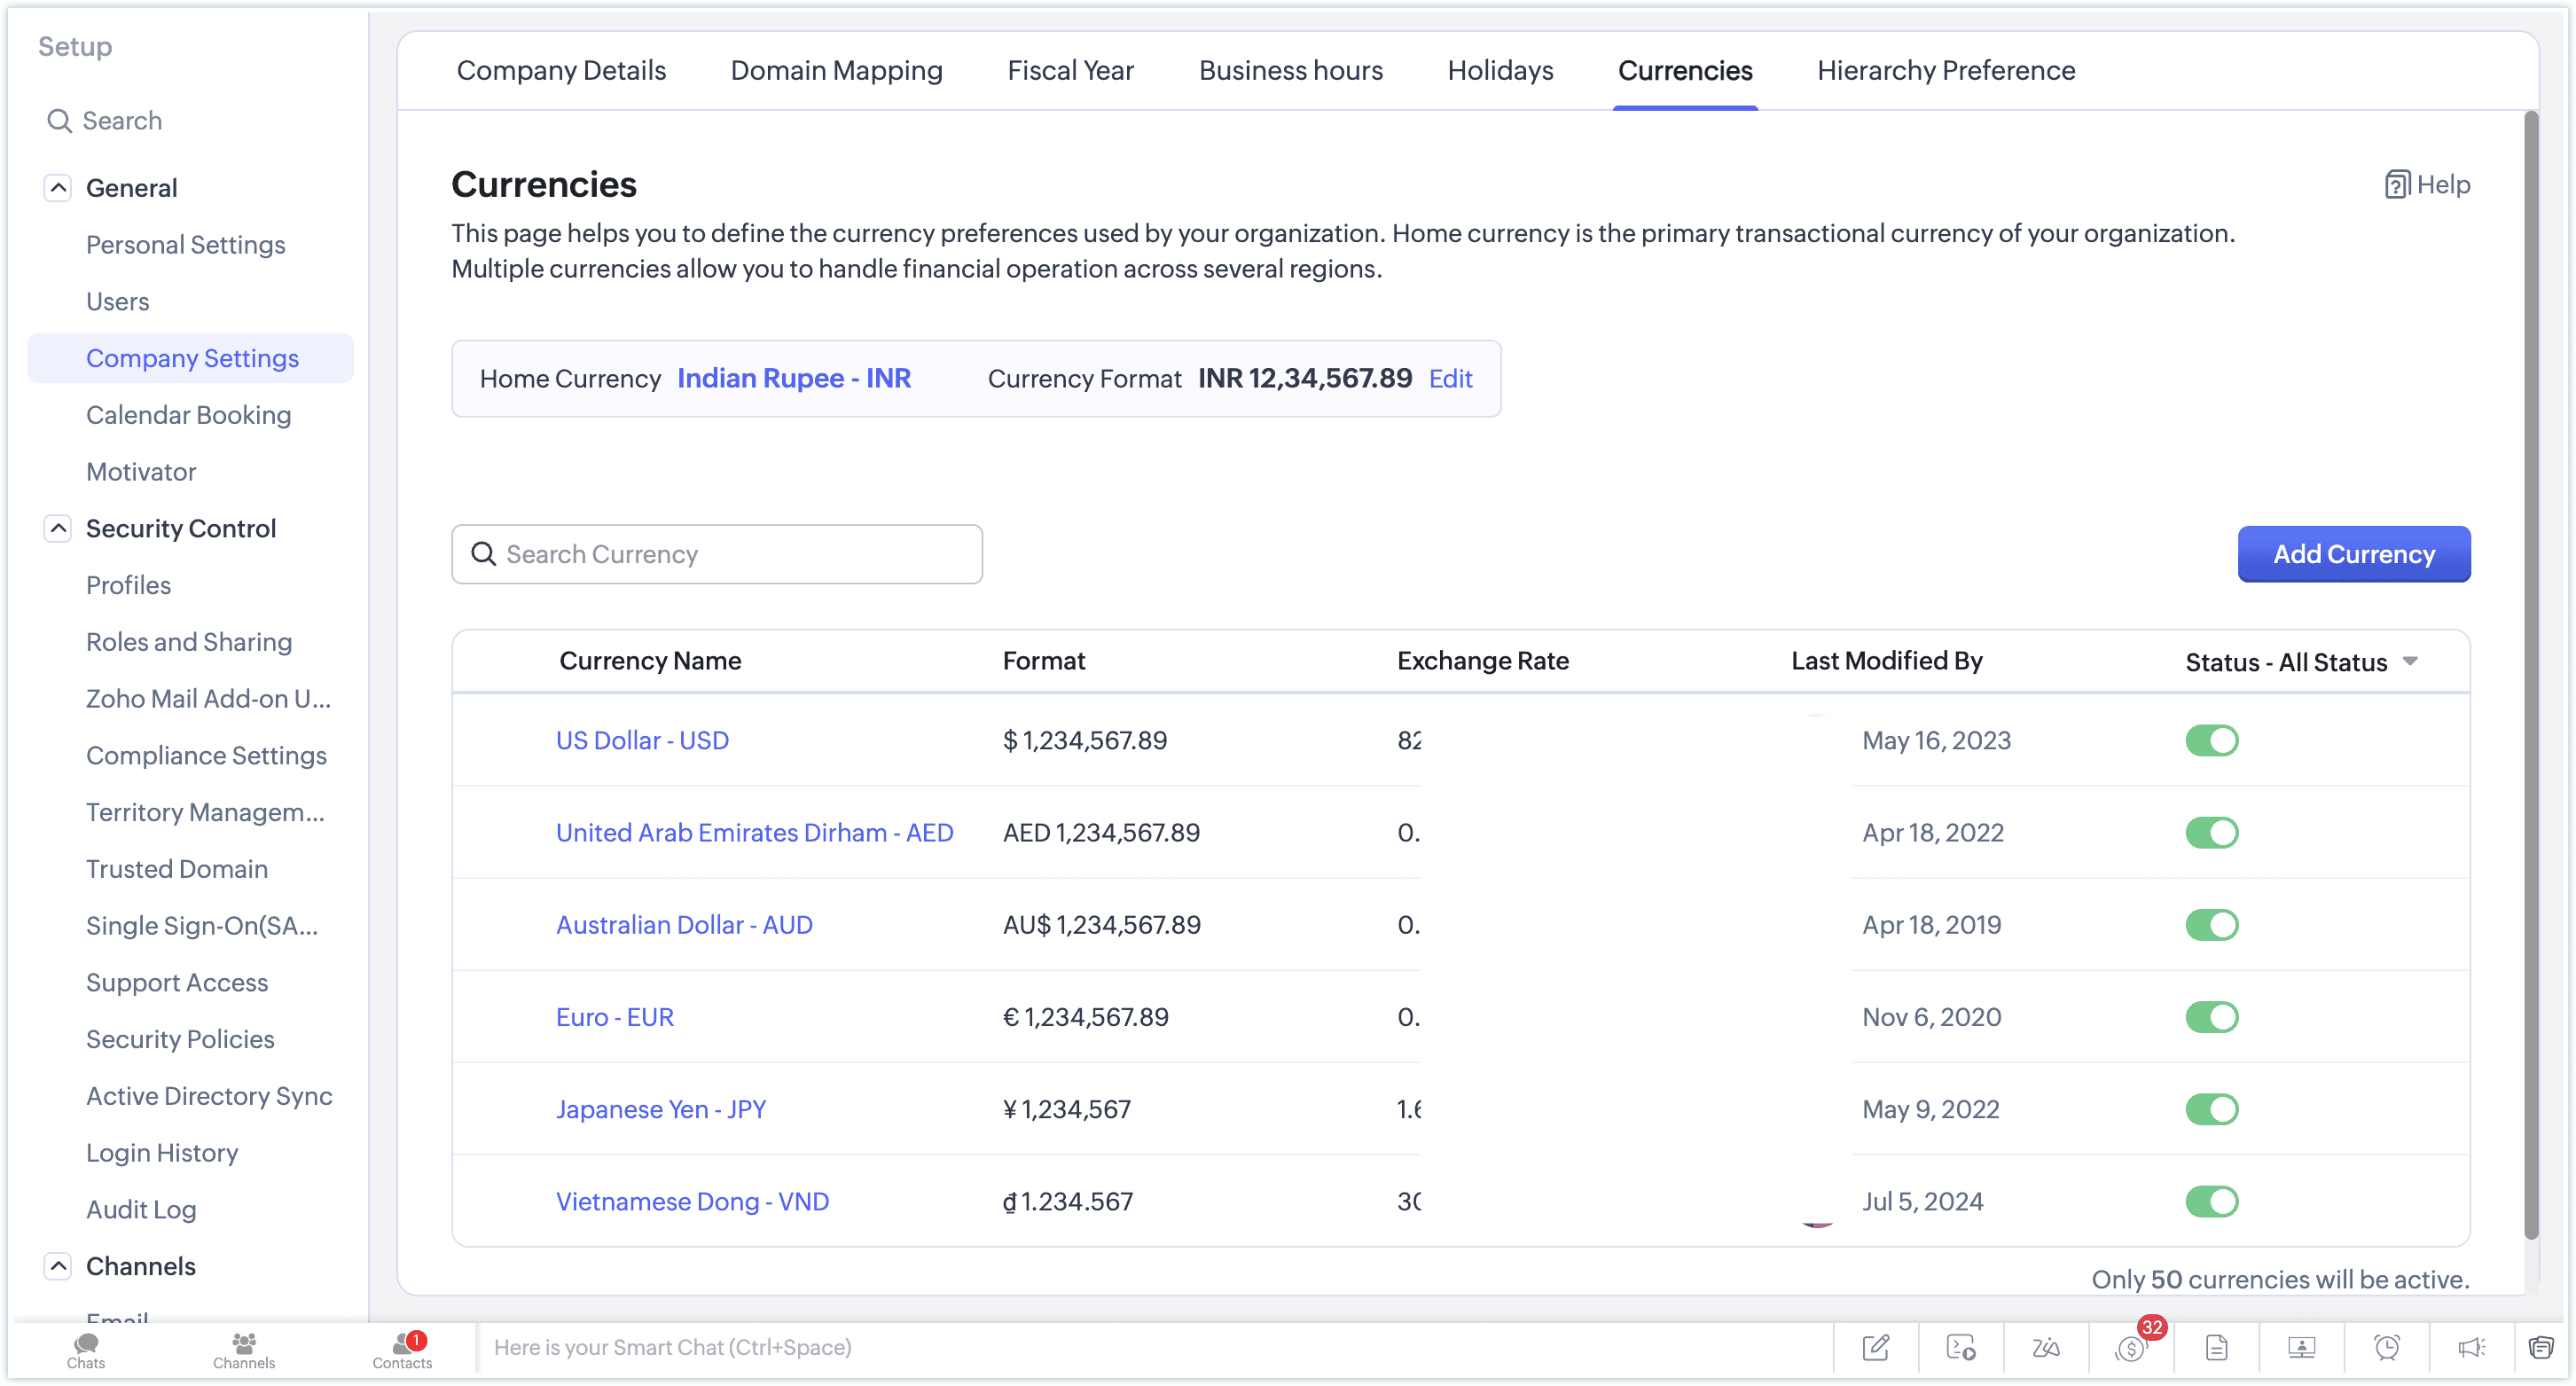Open the Chats icon in bottom bar
The image size is (2576, 1386).
86,1349
